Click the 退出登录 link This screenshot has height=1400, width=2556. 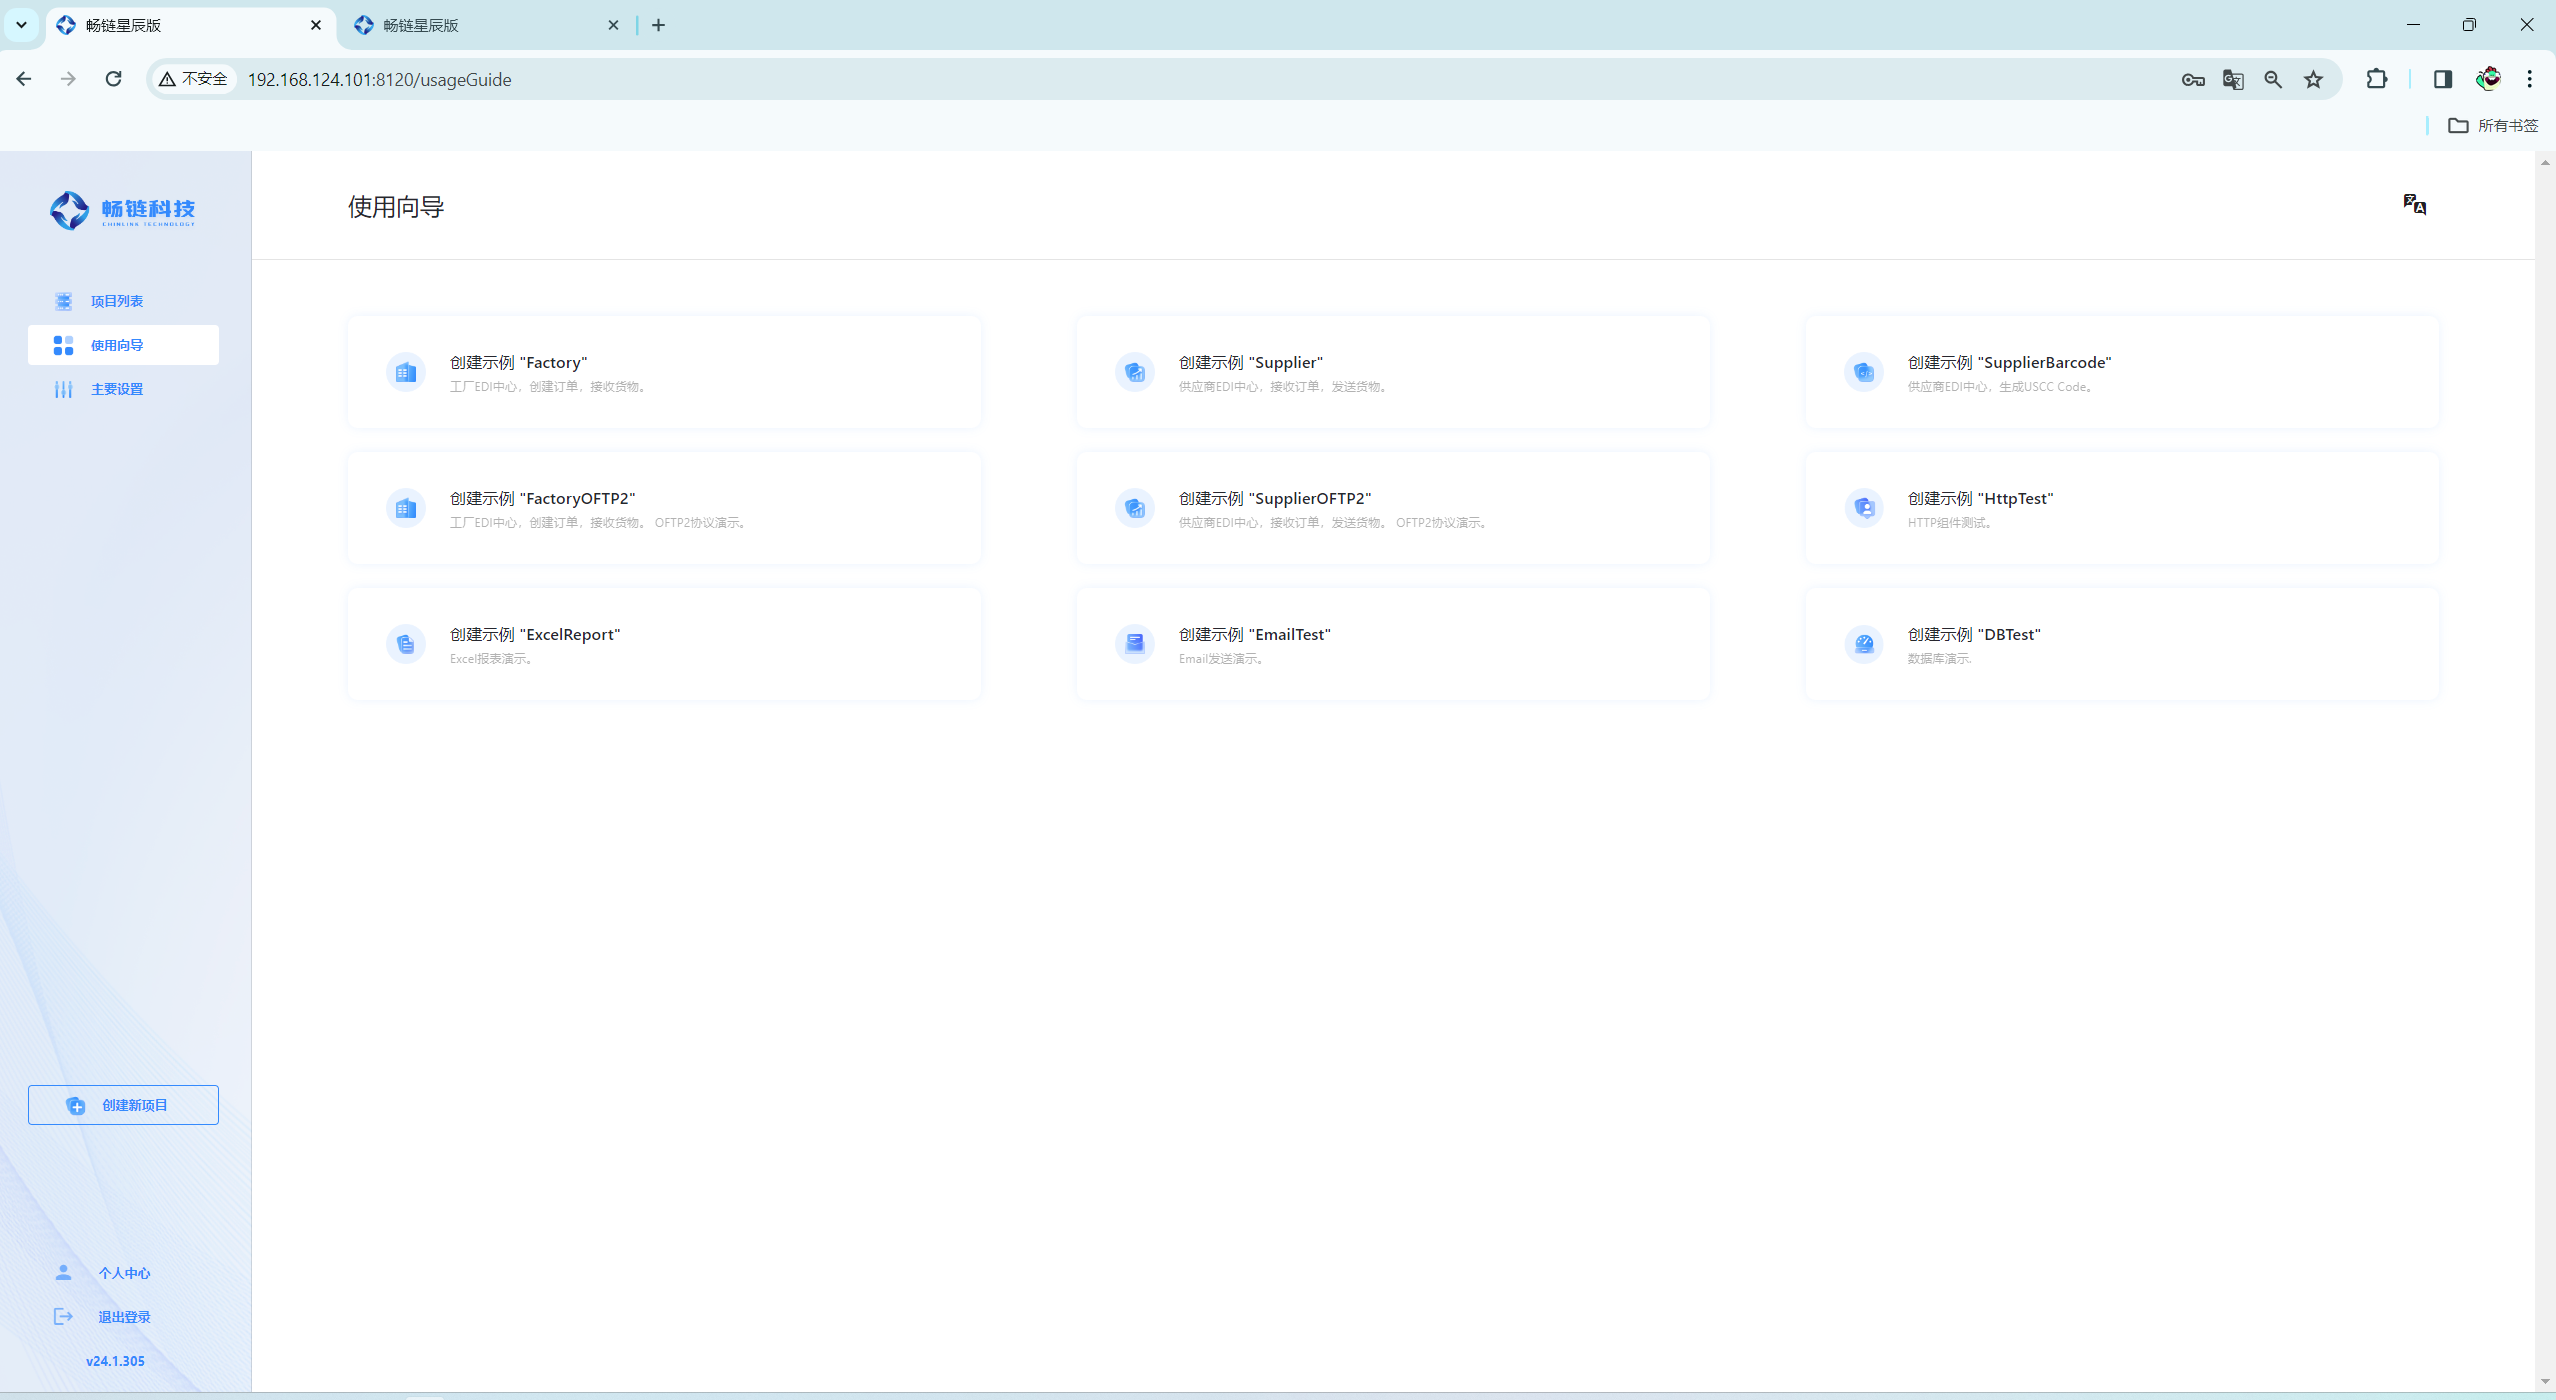[x=123, y=1317]
